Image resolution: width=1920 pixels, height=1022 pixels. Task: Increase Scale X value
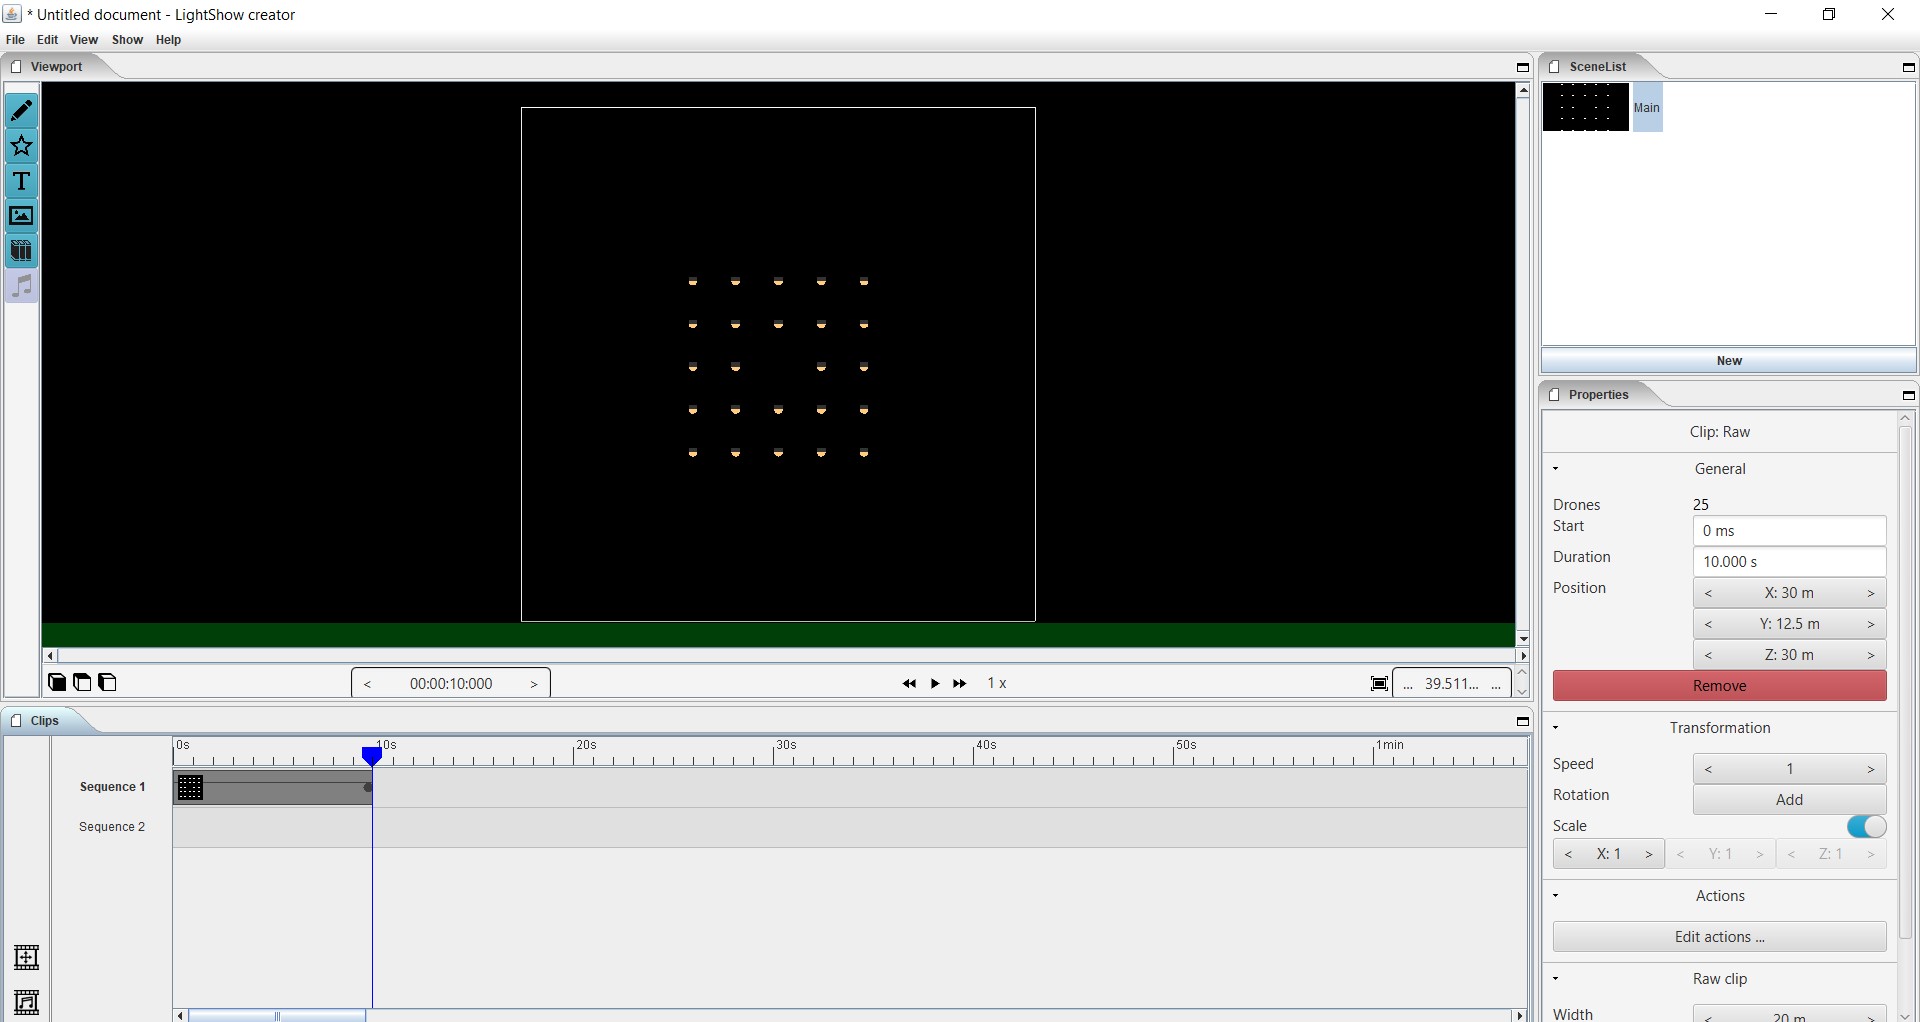(x=1649, y=854)
